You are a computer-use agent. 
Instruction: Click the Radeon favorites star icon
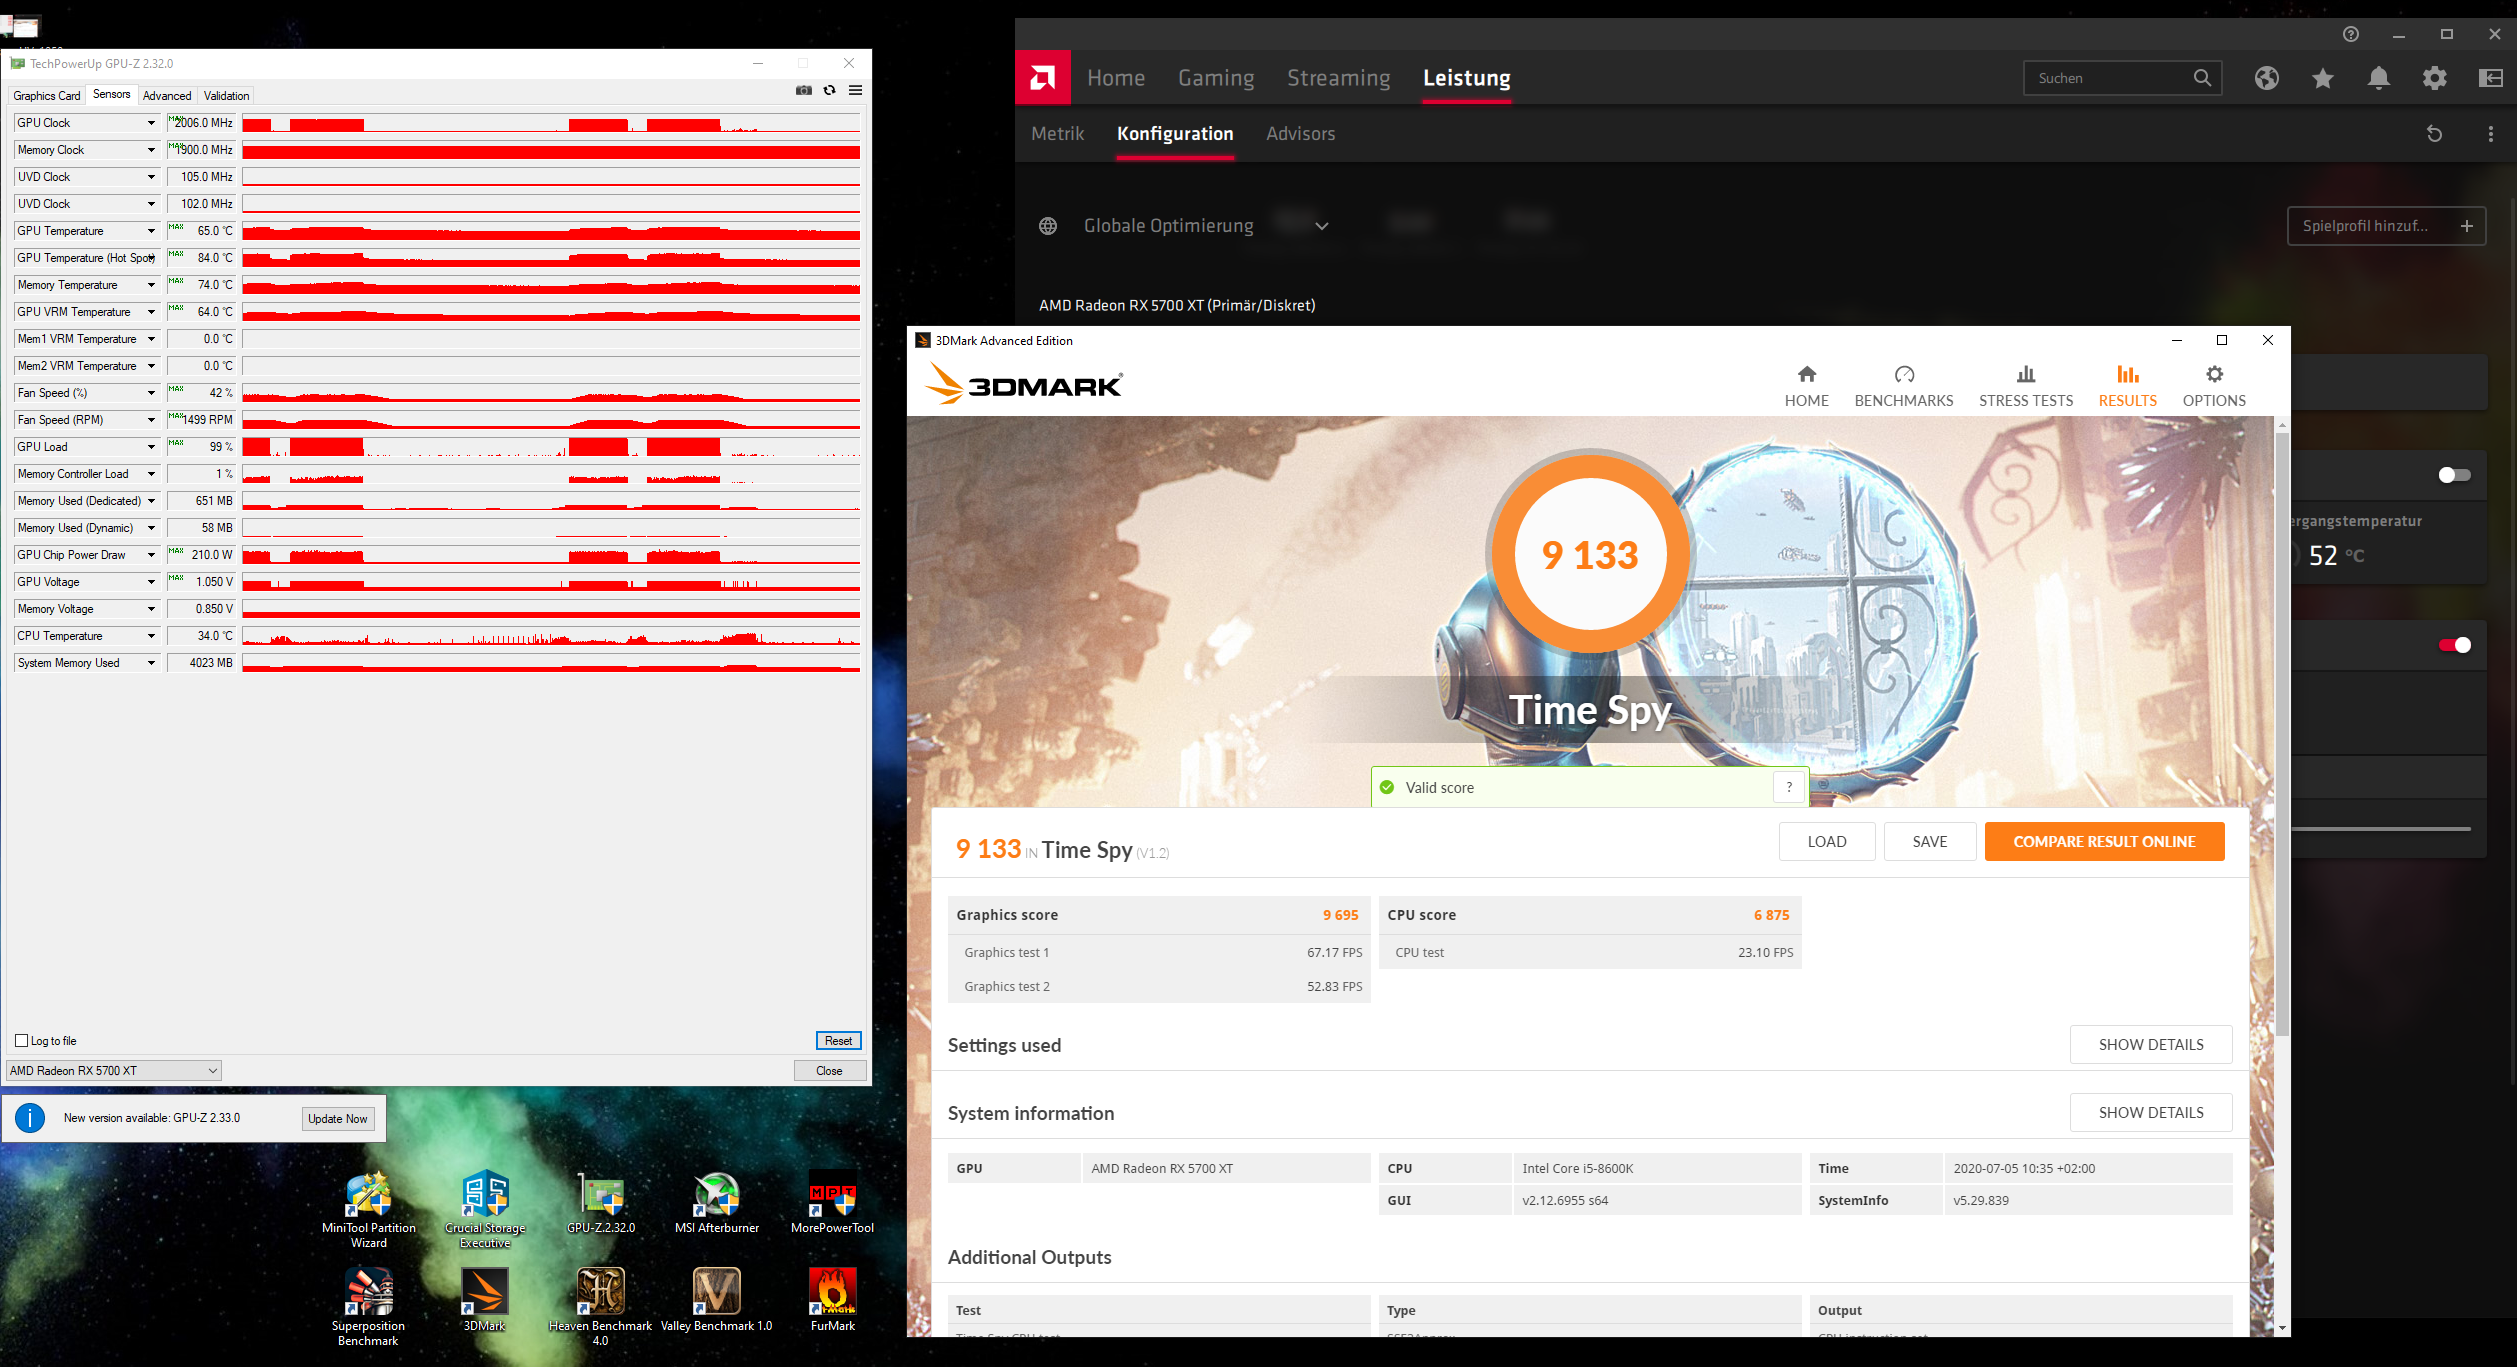2322,78
